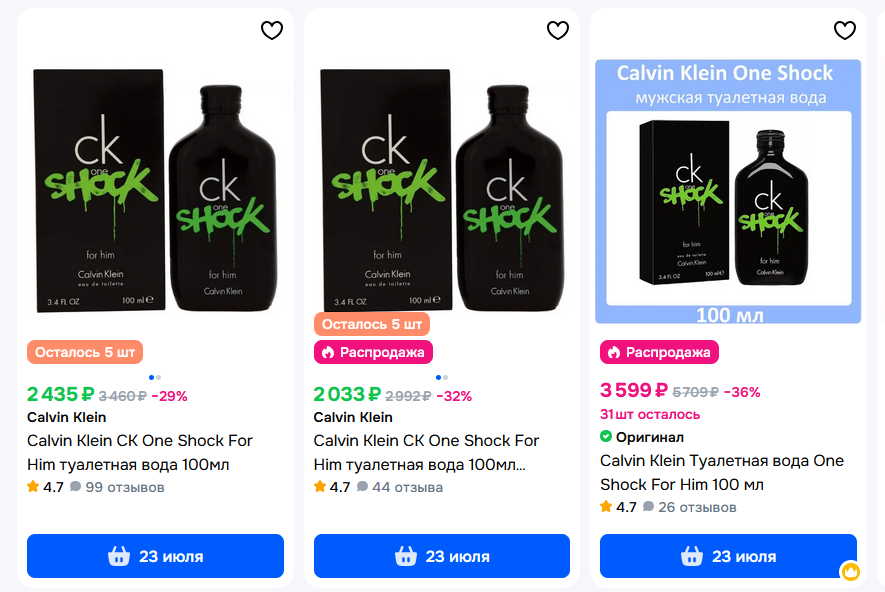
Task: Click the yellow crown icon at bottom right
Action: (850, 572)
